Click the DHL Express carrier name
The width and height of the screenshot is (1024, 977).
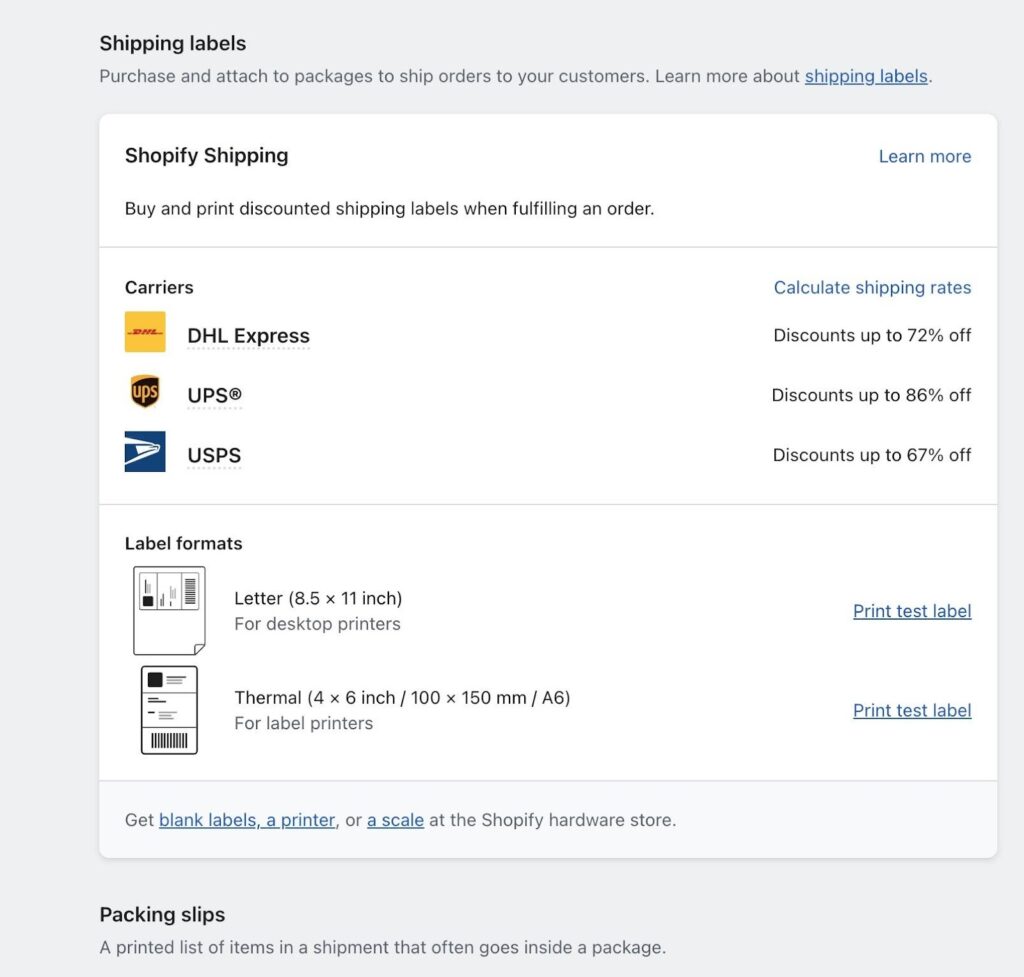pos(248,336)
